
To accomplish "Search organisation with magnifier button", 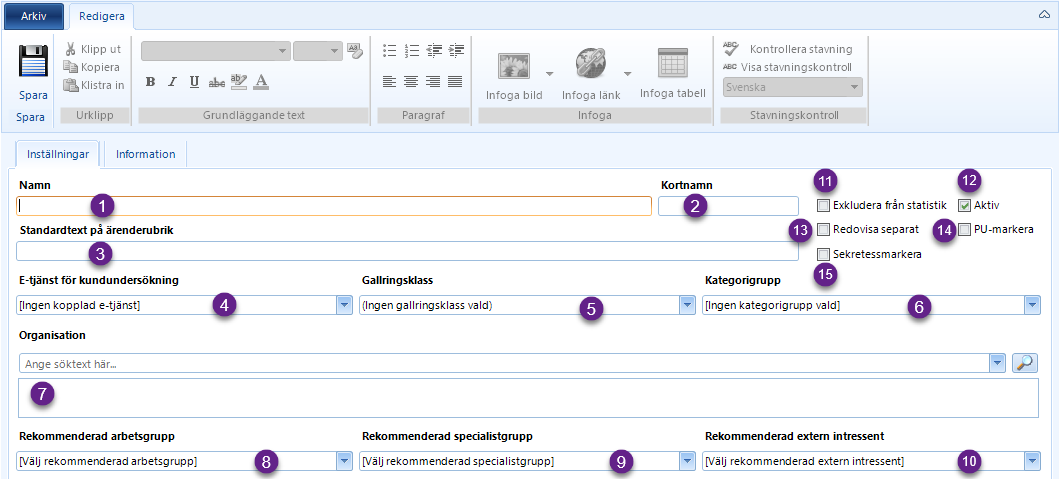I will click(x=1025, y=363).
